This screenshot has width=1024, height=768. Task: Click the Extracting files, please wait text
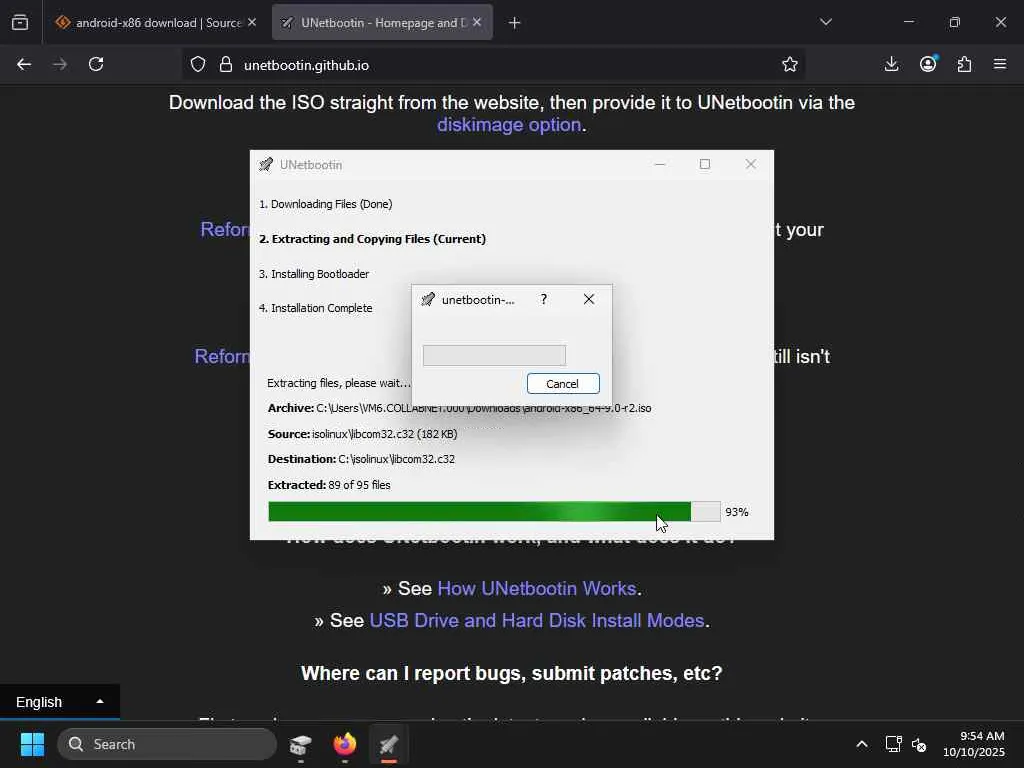coord(339,383)
